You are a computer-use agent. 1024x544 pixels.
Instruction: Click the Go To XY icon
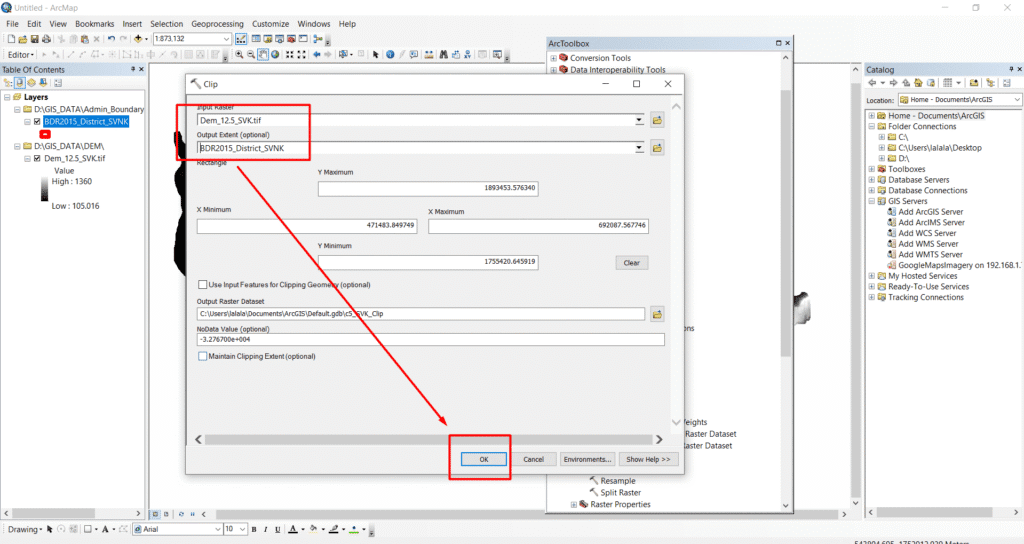point(468,55)
